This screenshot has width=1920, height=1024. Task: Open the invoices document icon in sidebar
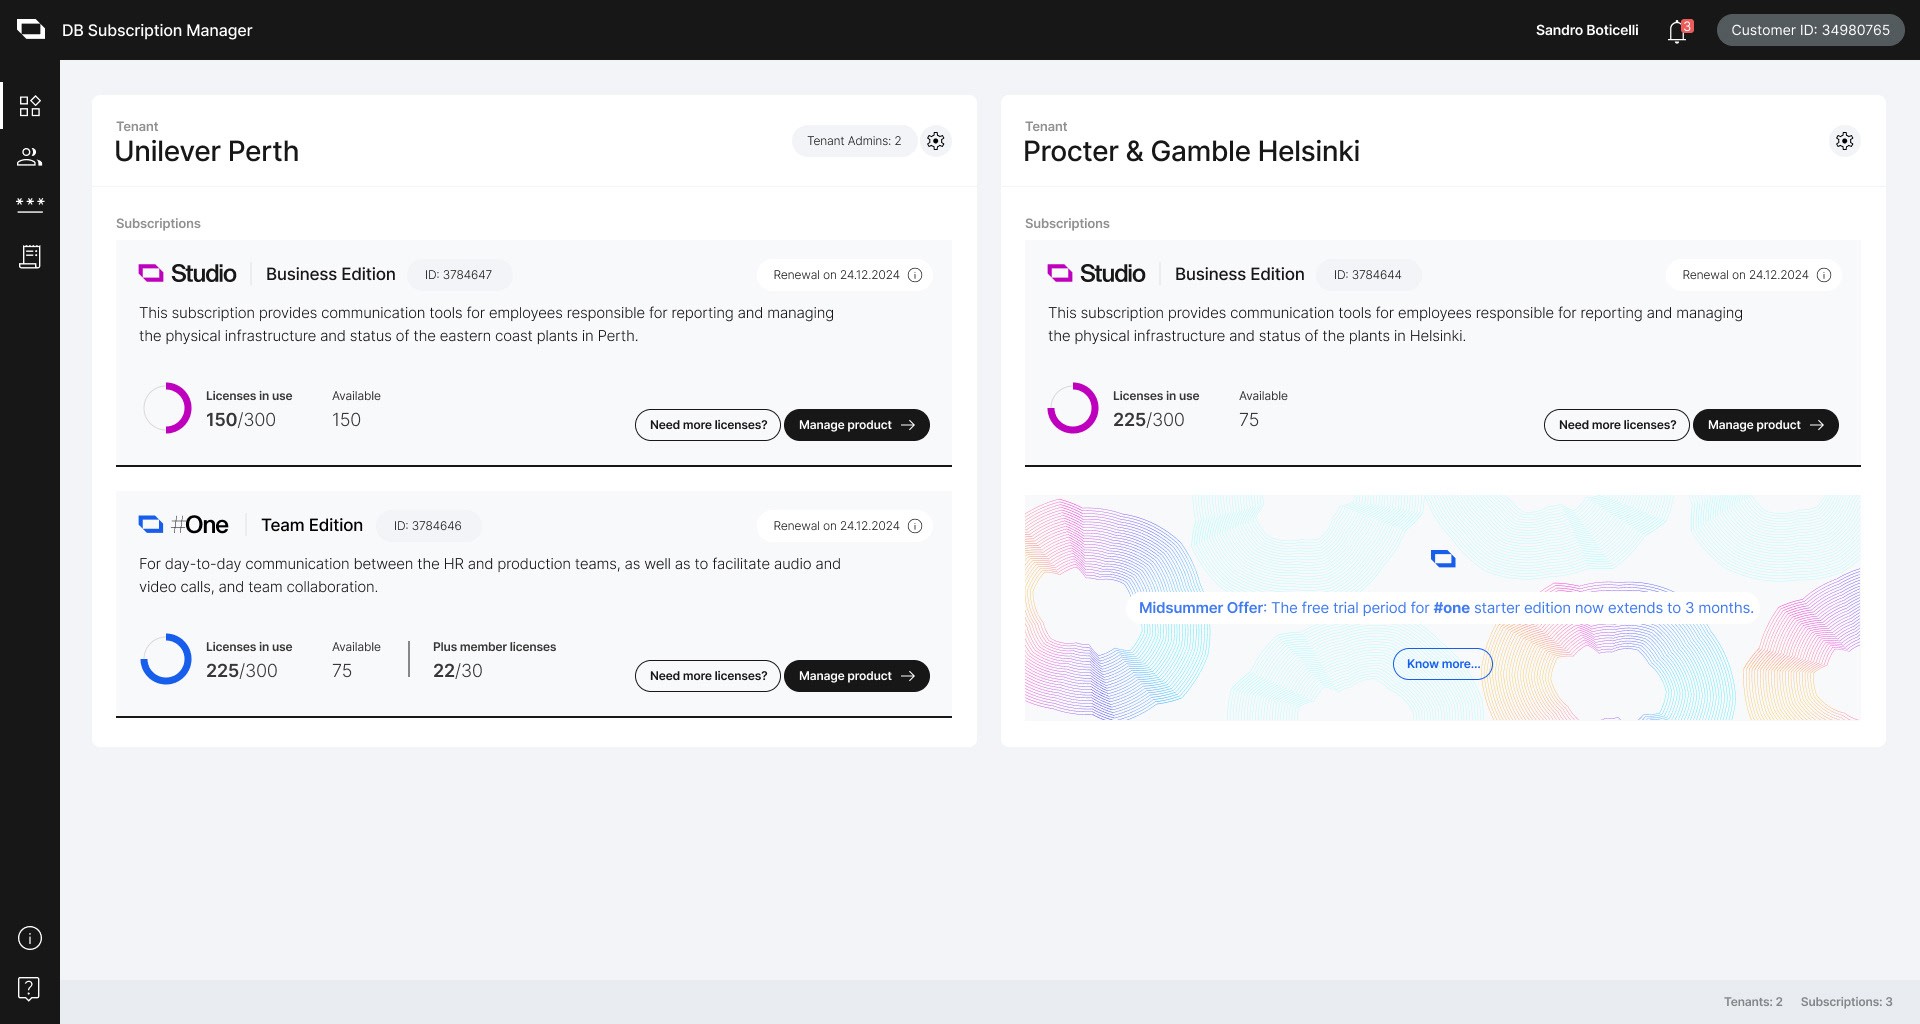point(30,257)
